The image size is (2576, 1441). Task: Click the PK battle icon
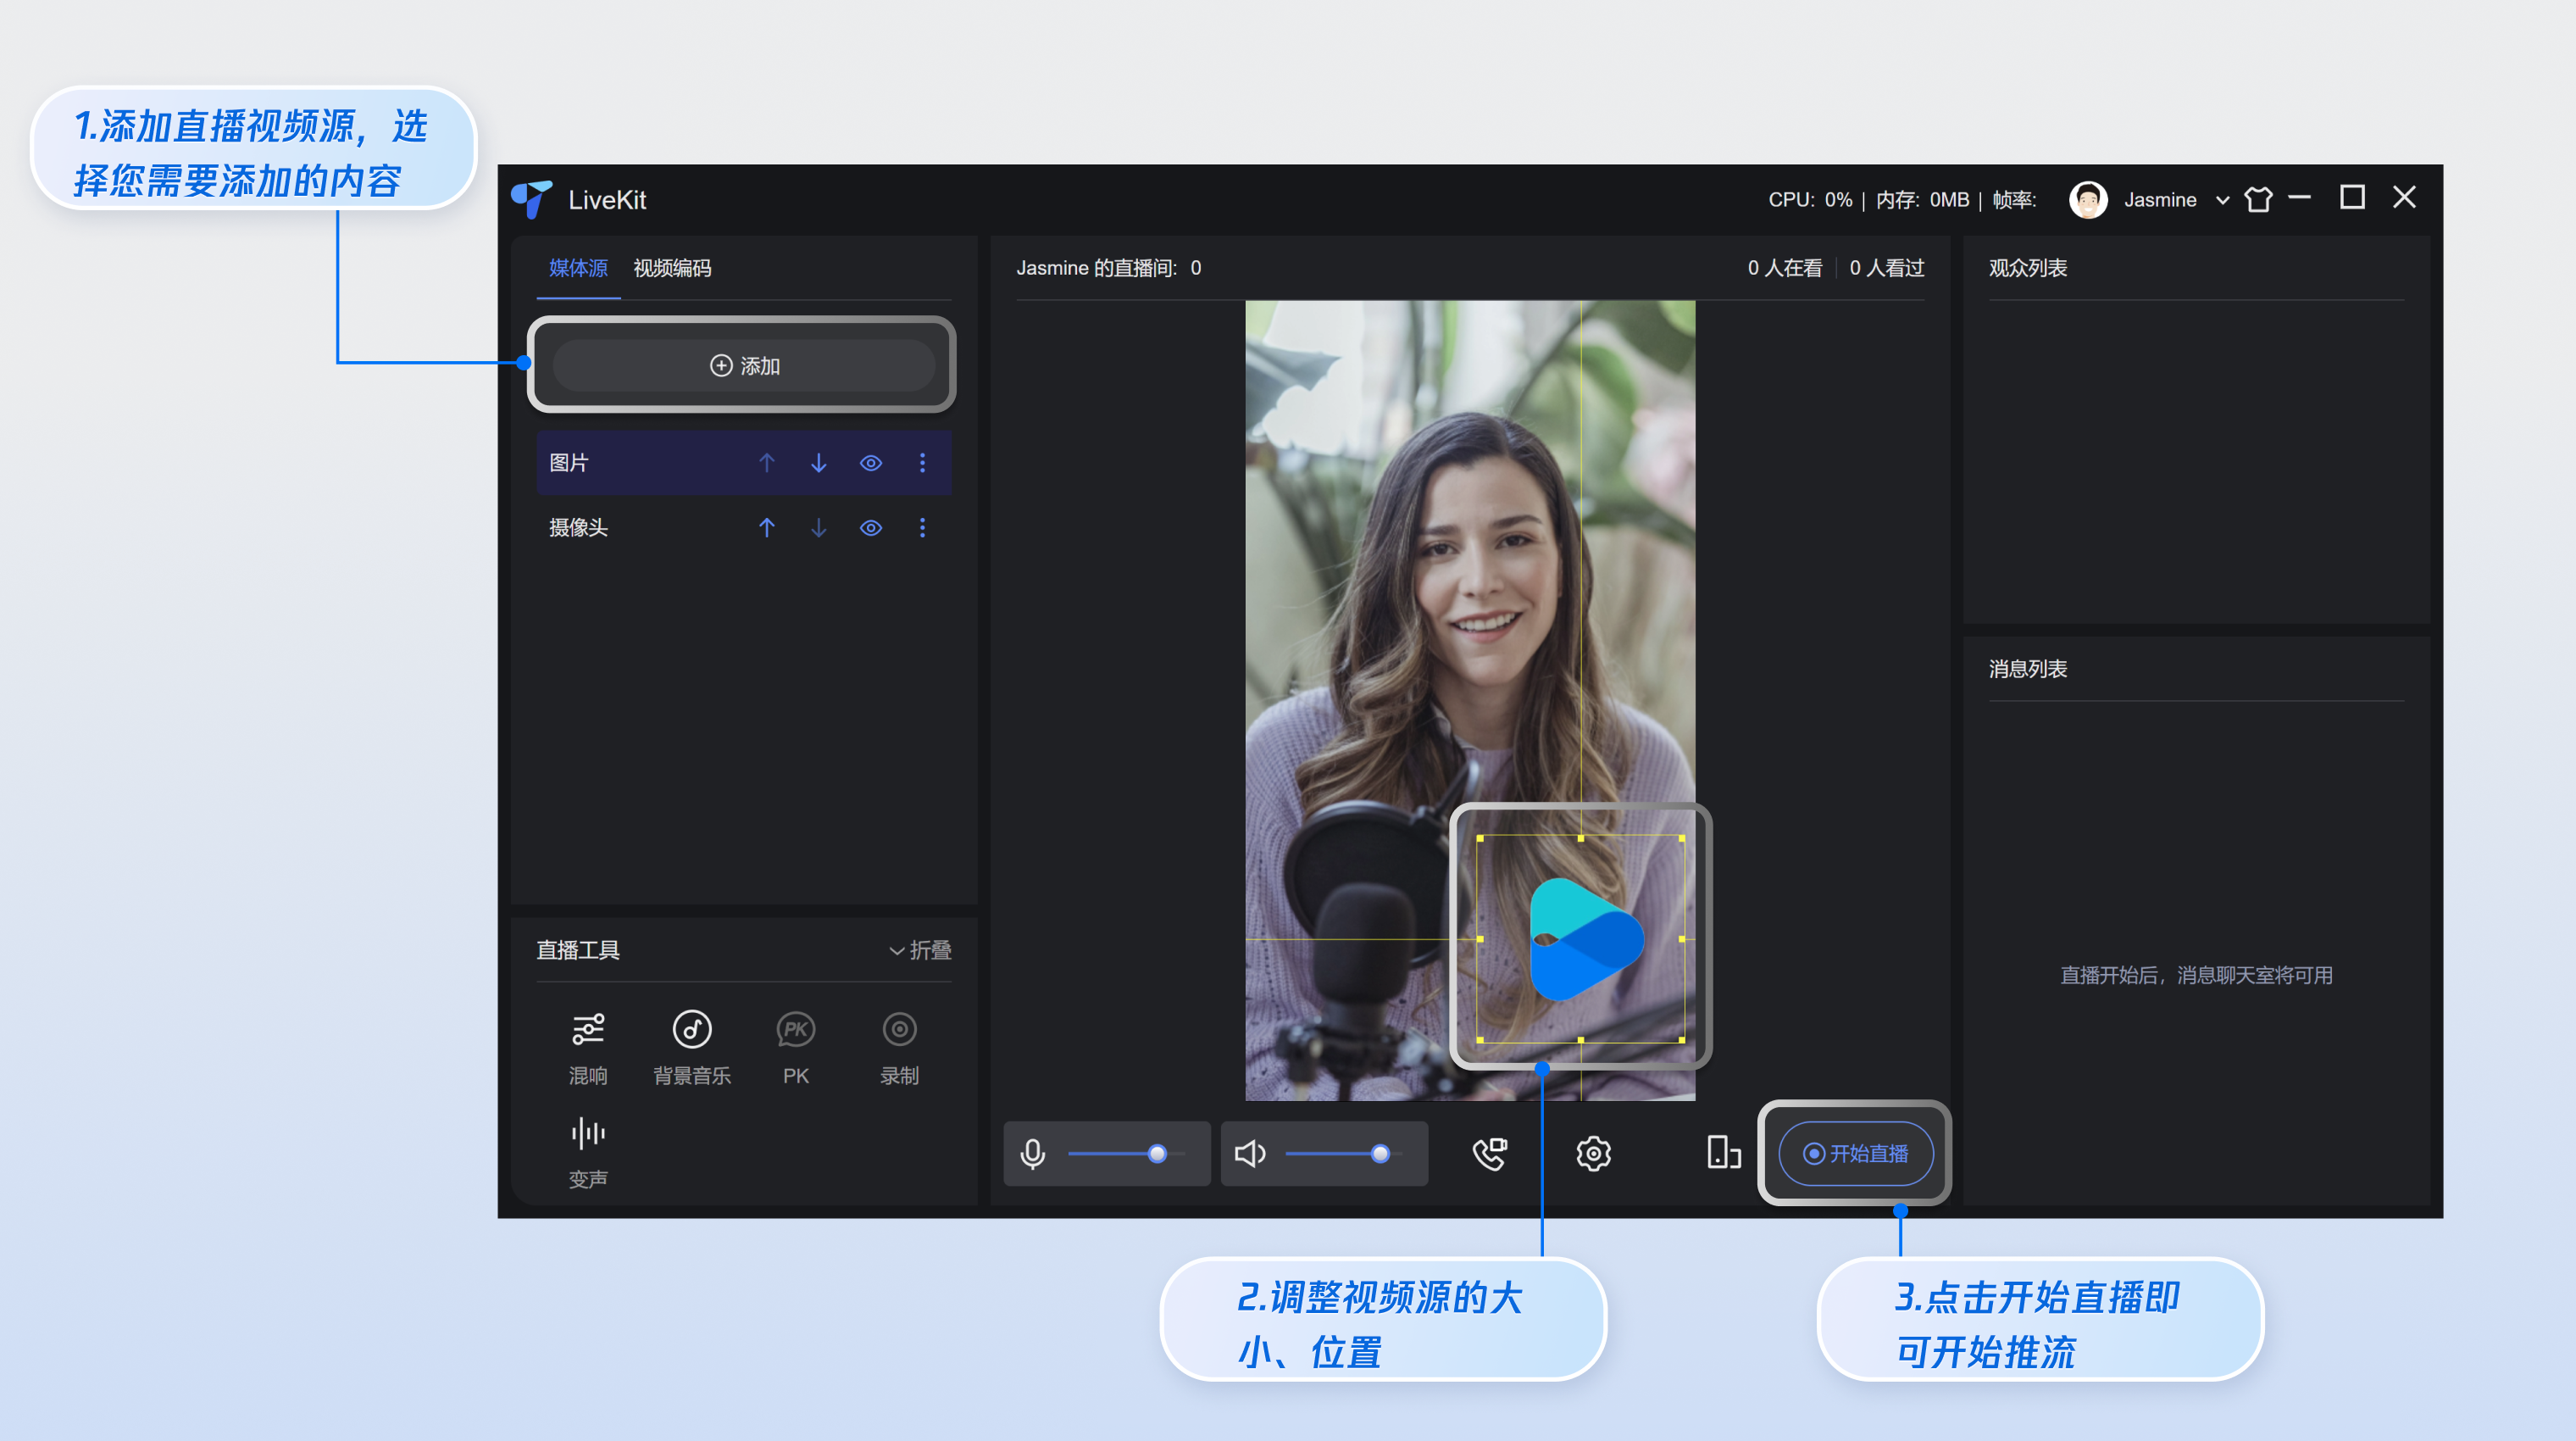pyautogui.click(x=795, y=1030)
